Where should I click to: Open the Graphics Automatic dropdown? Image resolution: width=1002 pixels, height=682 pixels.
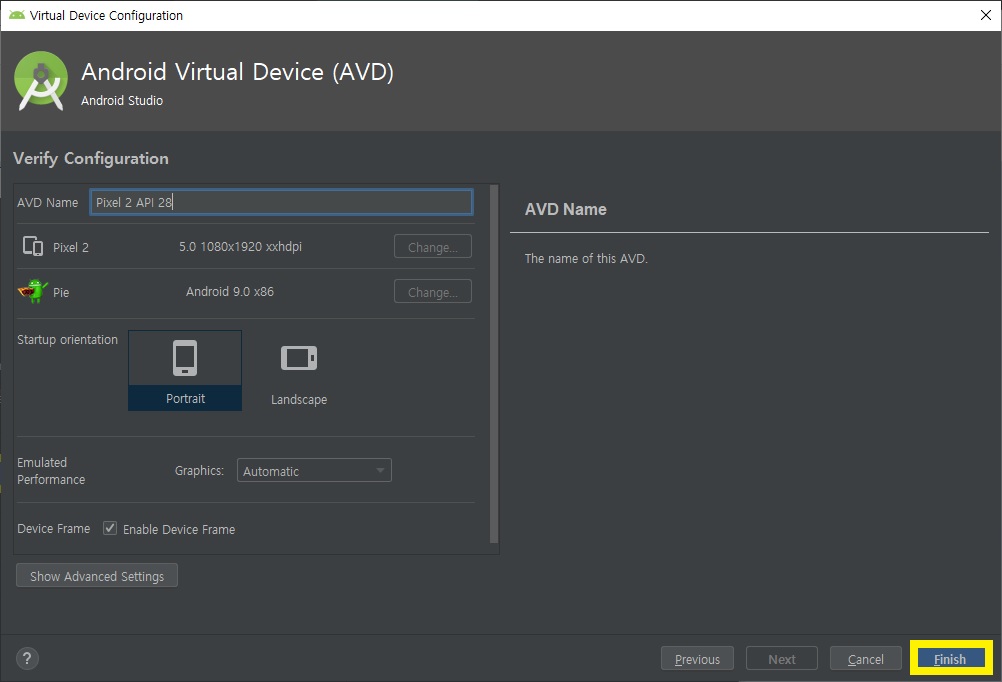314,470
